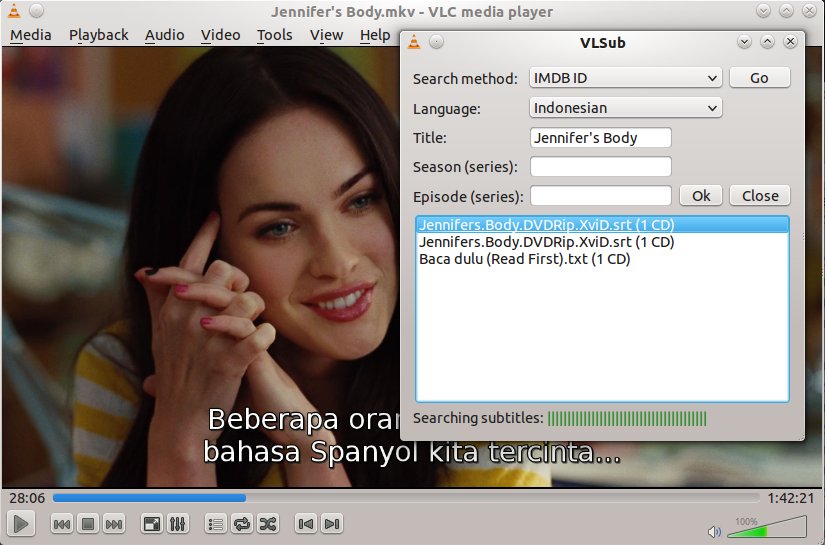Maximize VLSub window with up-chevron button
The height and width of the screenshot is (545, 825).
click(x=767, y=42)
